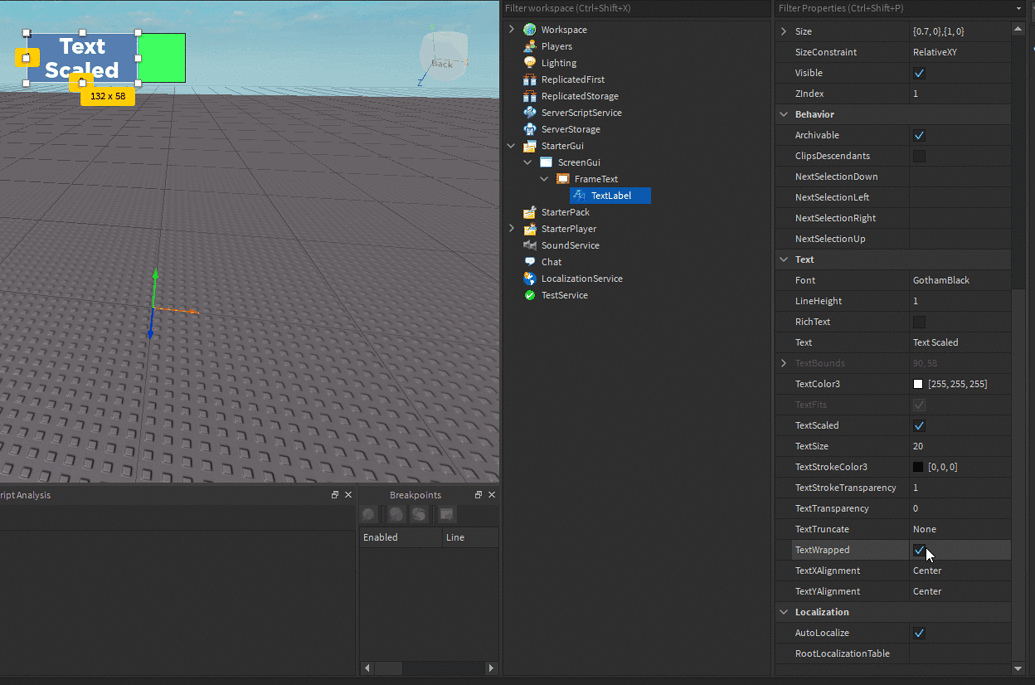This screenshot has height=685, width=1035.
Task: Enable the RichText checkbox
Action: point(919,322)
